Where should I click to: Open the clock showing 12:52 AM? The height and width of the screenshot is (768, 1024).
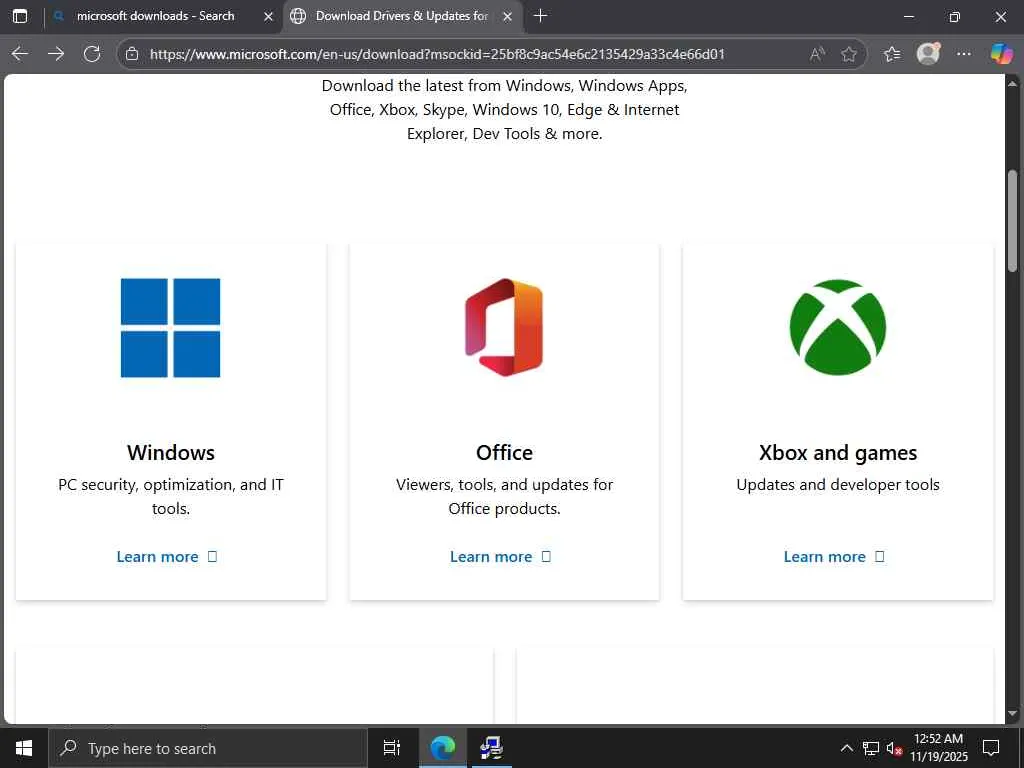click(938, 748)
